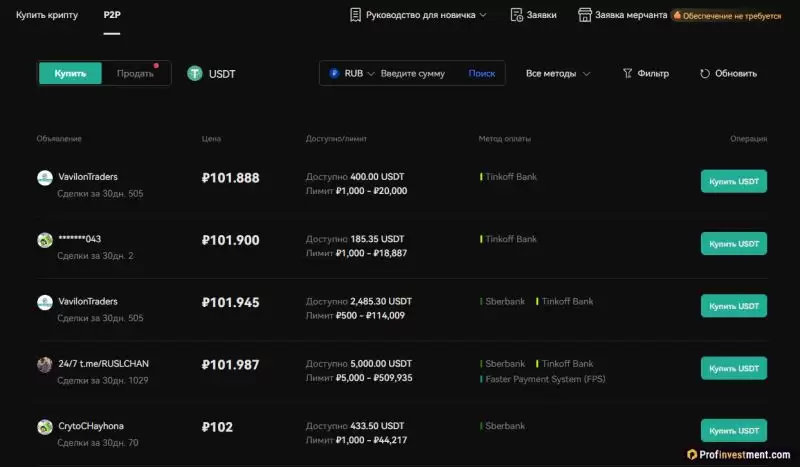Click the merchant application shop icon
This screenshot has width=800, height=467.
click(585, 15)
